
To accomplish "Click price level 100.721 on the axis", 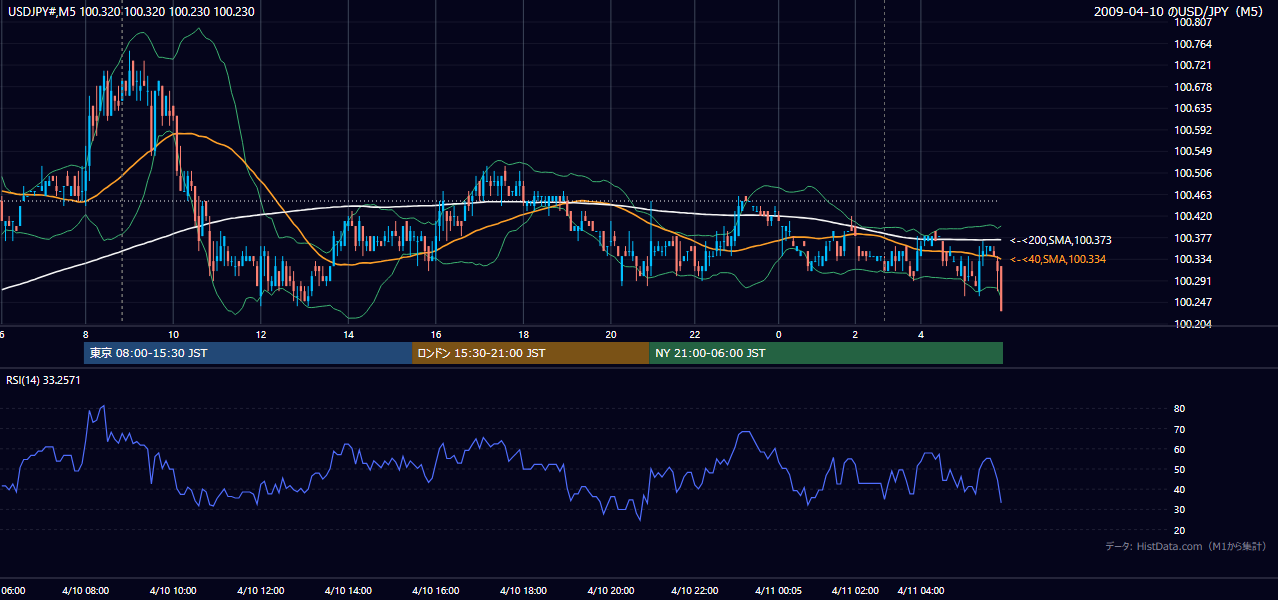I will tap(1193, 65).
